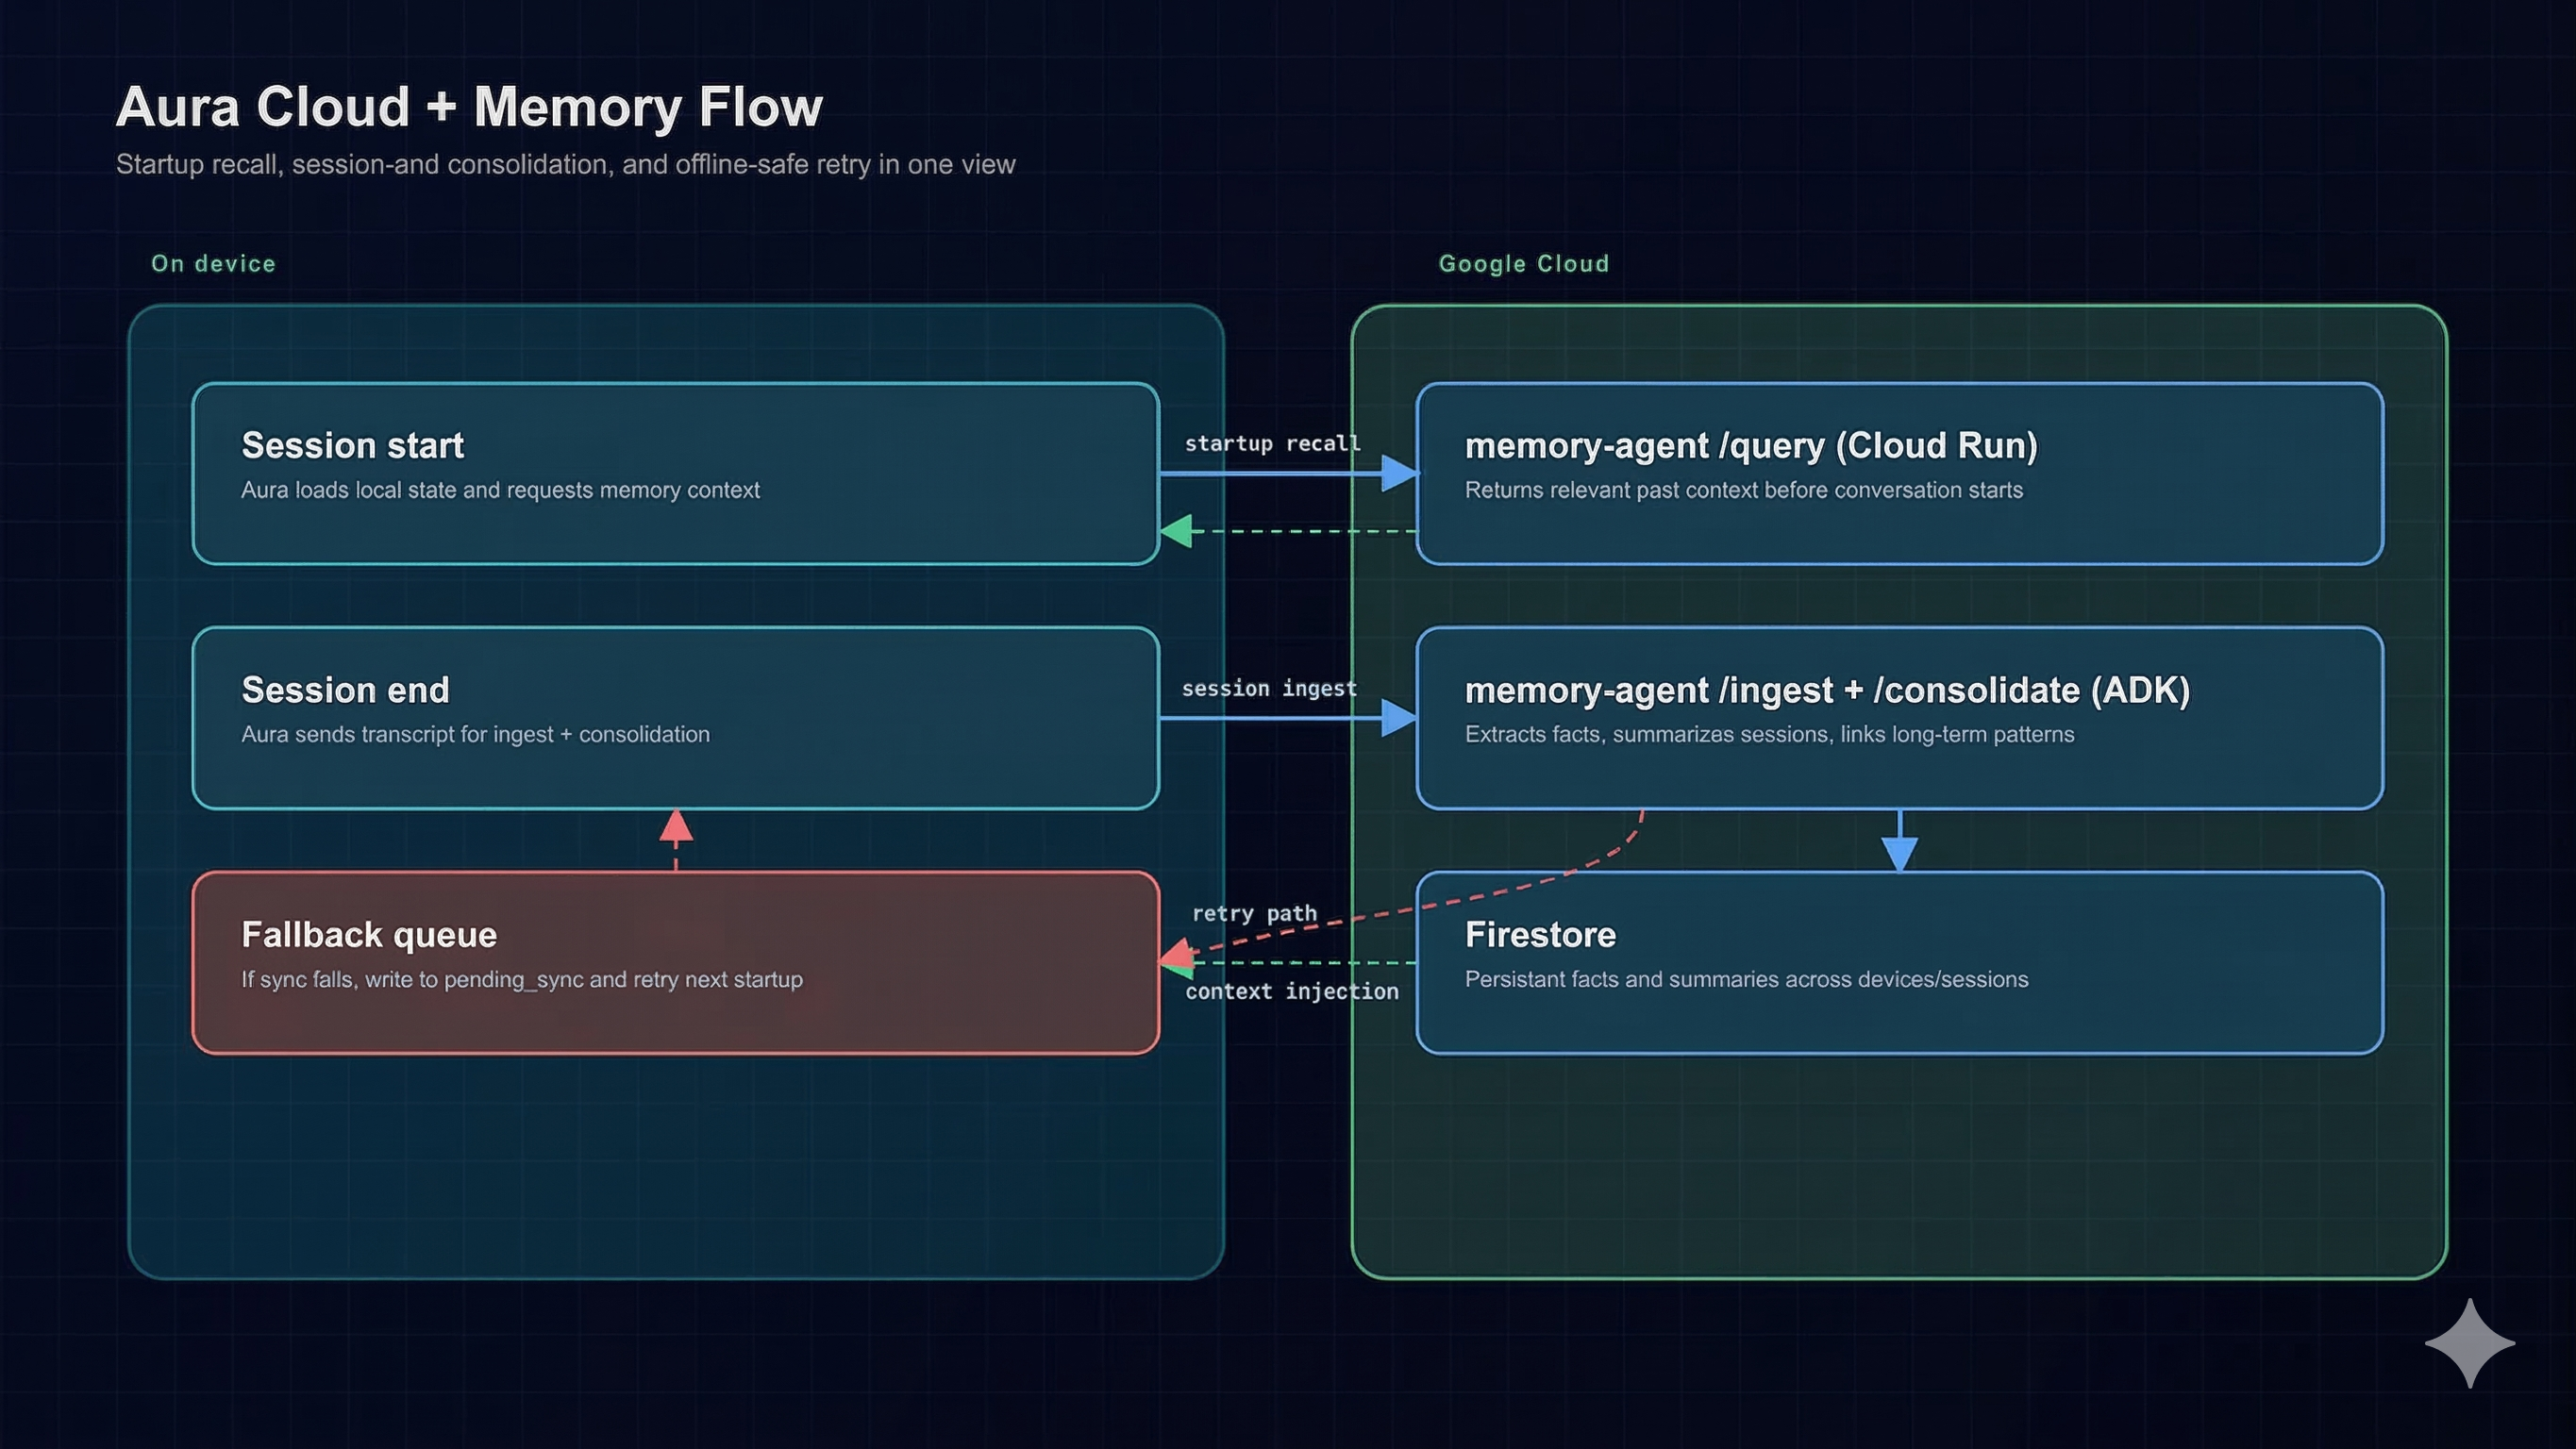Click the retry path label

pos(1254,913)
